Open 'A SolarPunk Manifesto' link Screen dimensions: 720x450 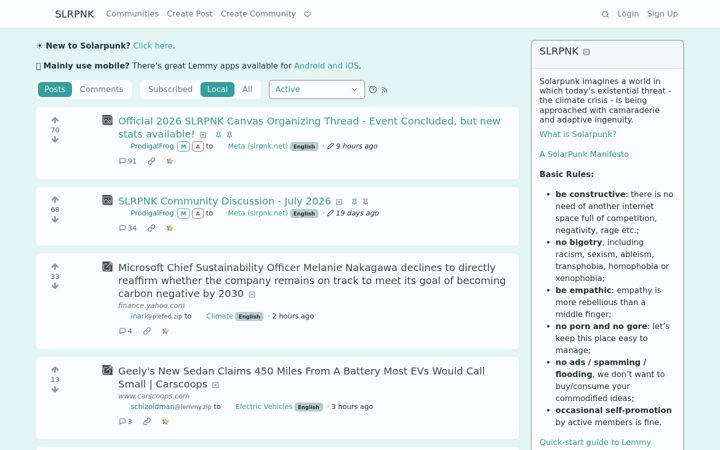click(584, 154)
